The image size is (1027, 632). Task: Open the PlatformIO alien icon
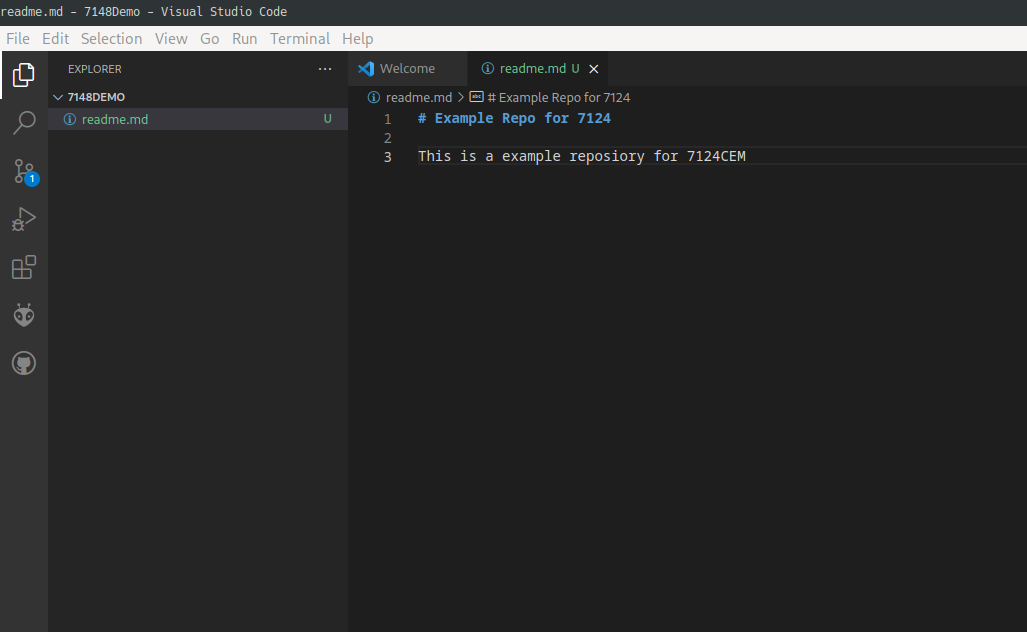(24, 315)
